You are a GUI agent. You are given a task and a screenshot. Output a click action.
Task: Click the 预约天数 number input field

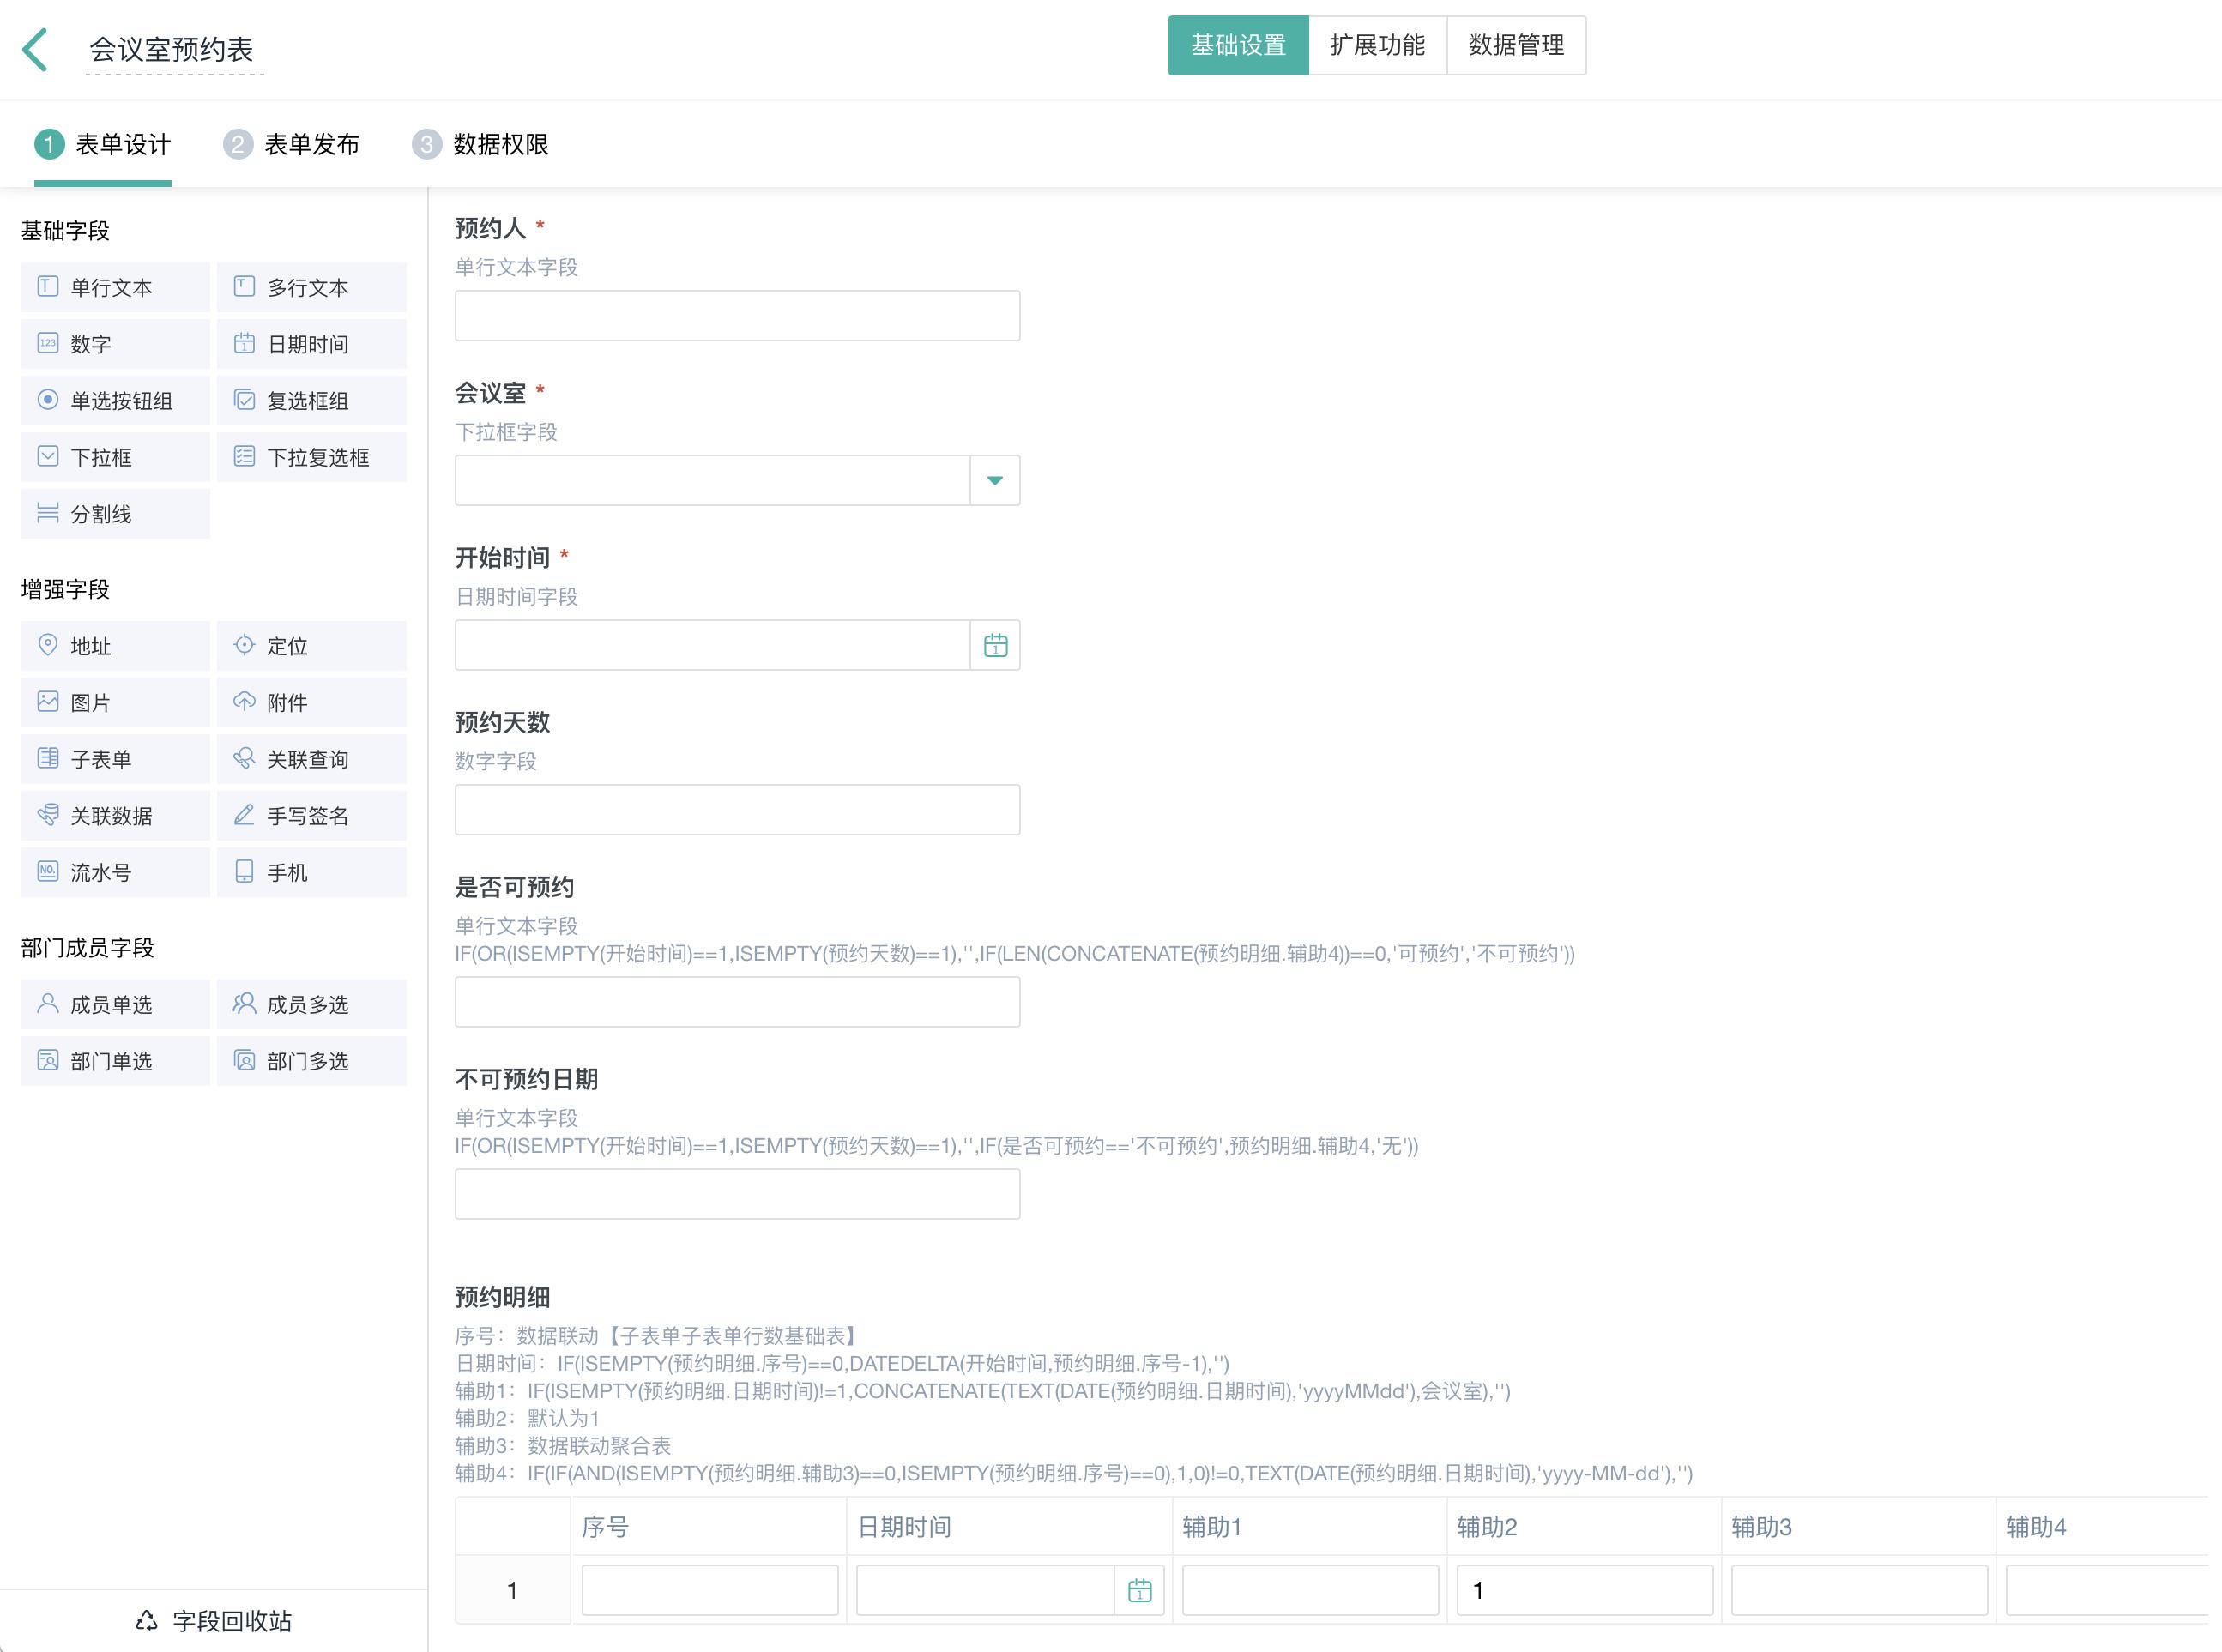737,810
